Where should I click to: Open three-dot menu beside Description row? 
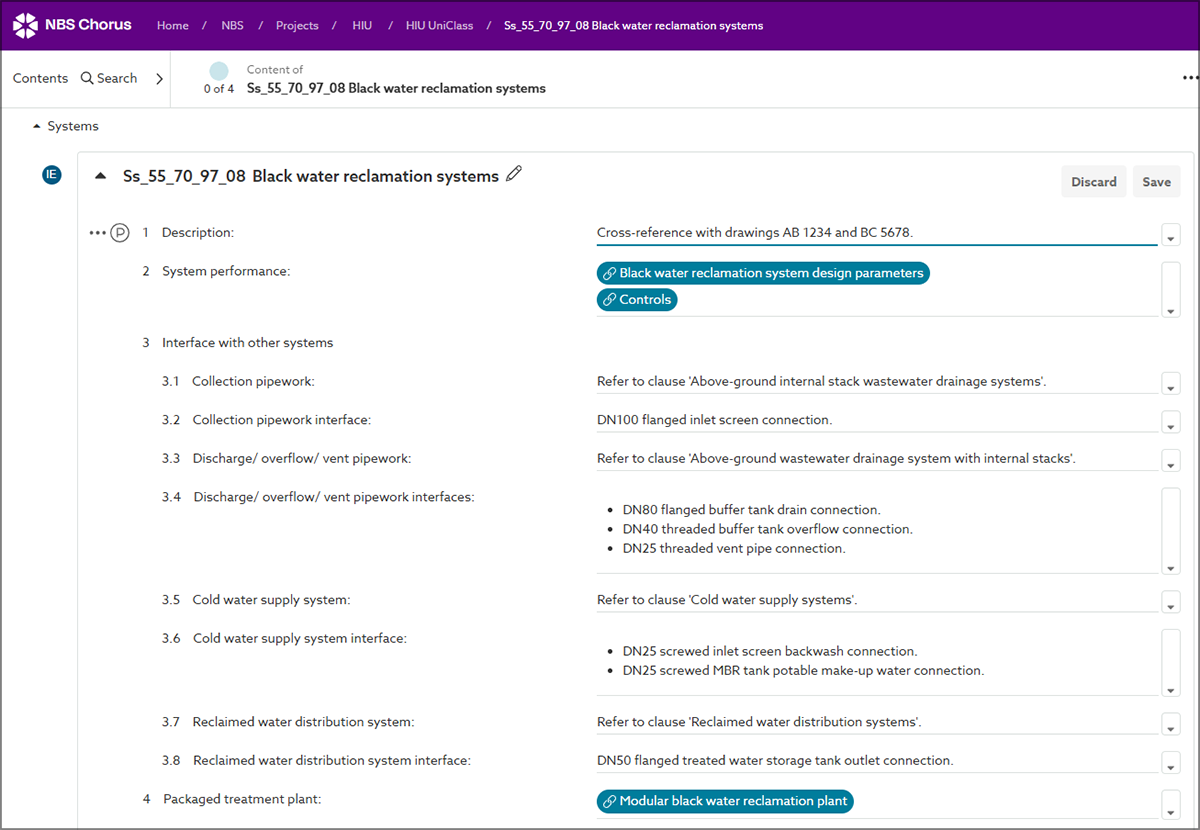(x=97, y=233)
